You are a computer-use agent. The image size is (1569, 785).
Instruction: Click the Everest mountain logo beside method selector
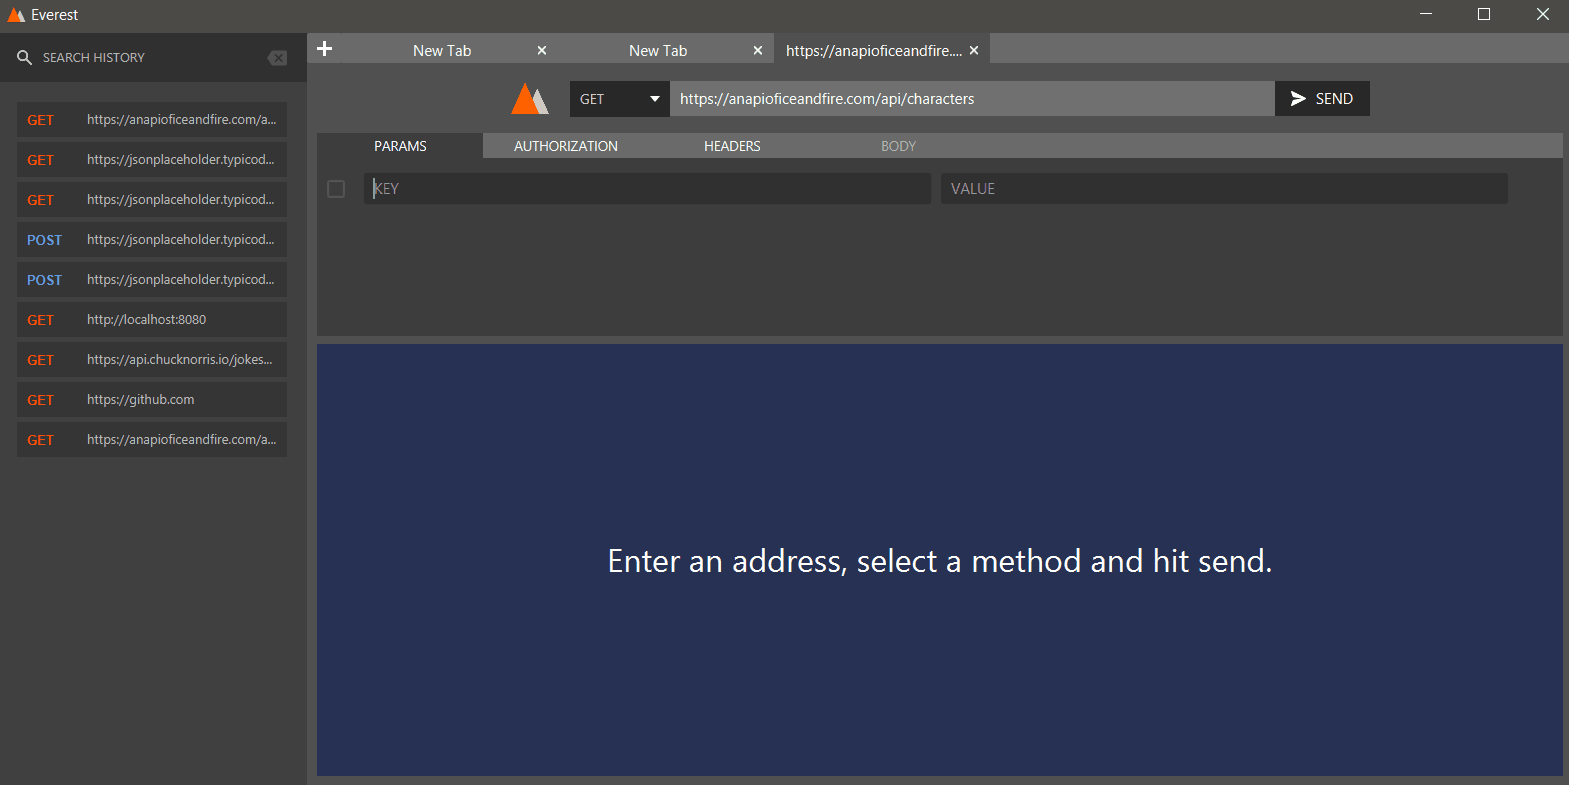pyautogui.click(x=530, y=99)
